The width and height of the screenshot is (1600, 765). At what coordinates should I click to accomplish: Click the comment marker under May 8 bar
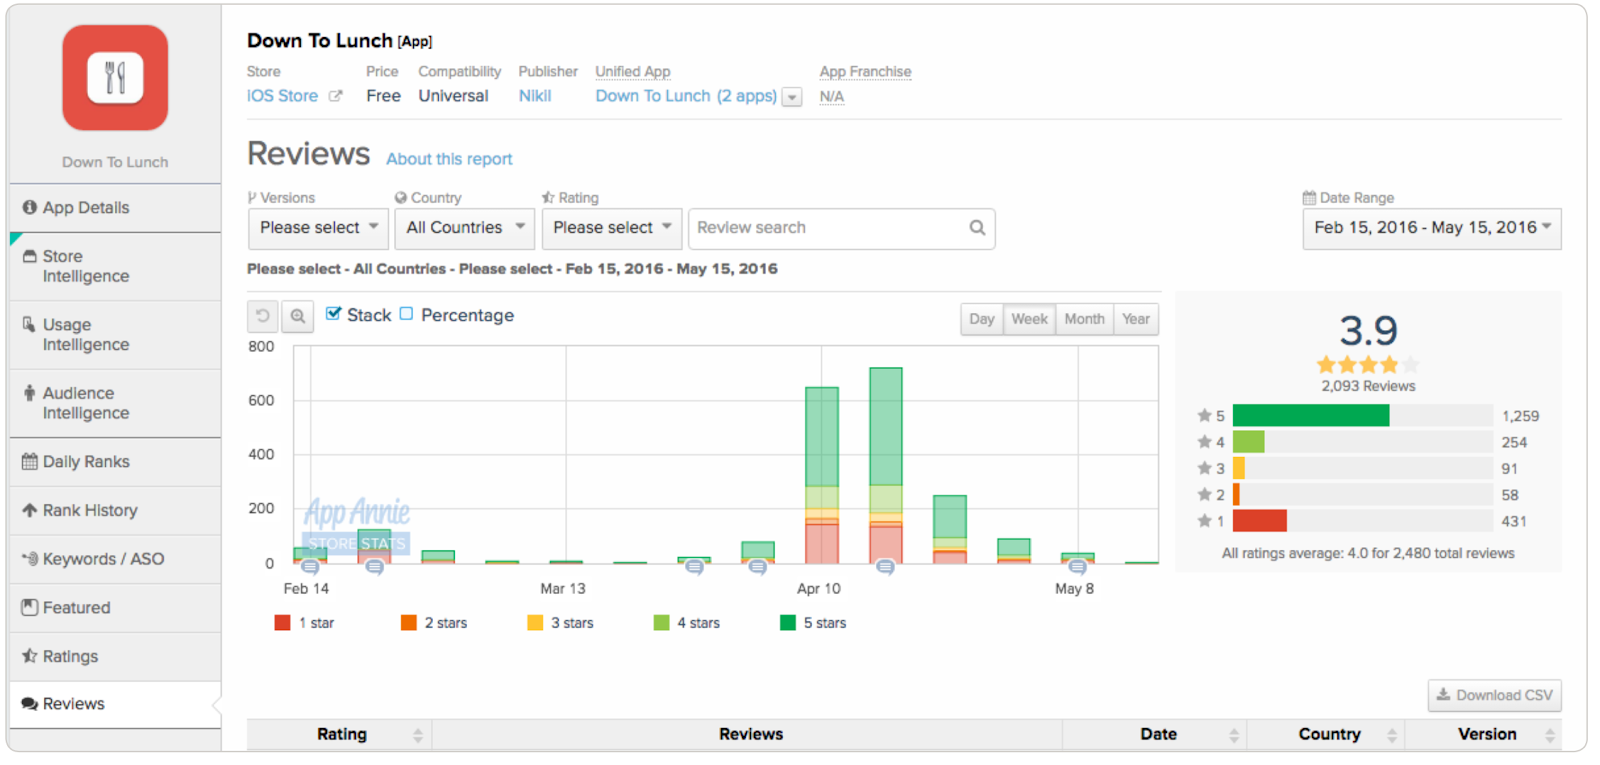1077,567
